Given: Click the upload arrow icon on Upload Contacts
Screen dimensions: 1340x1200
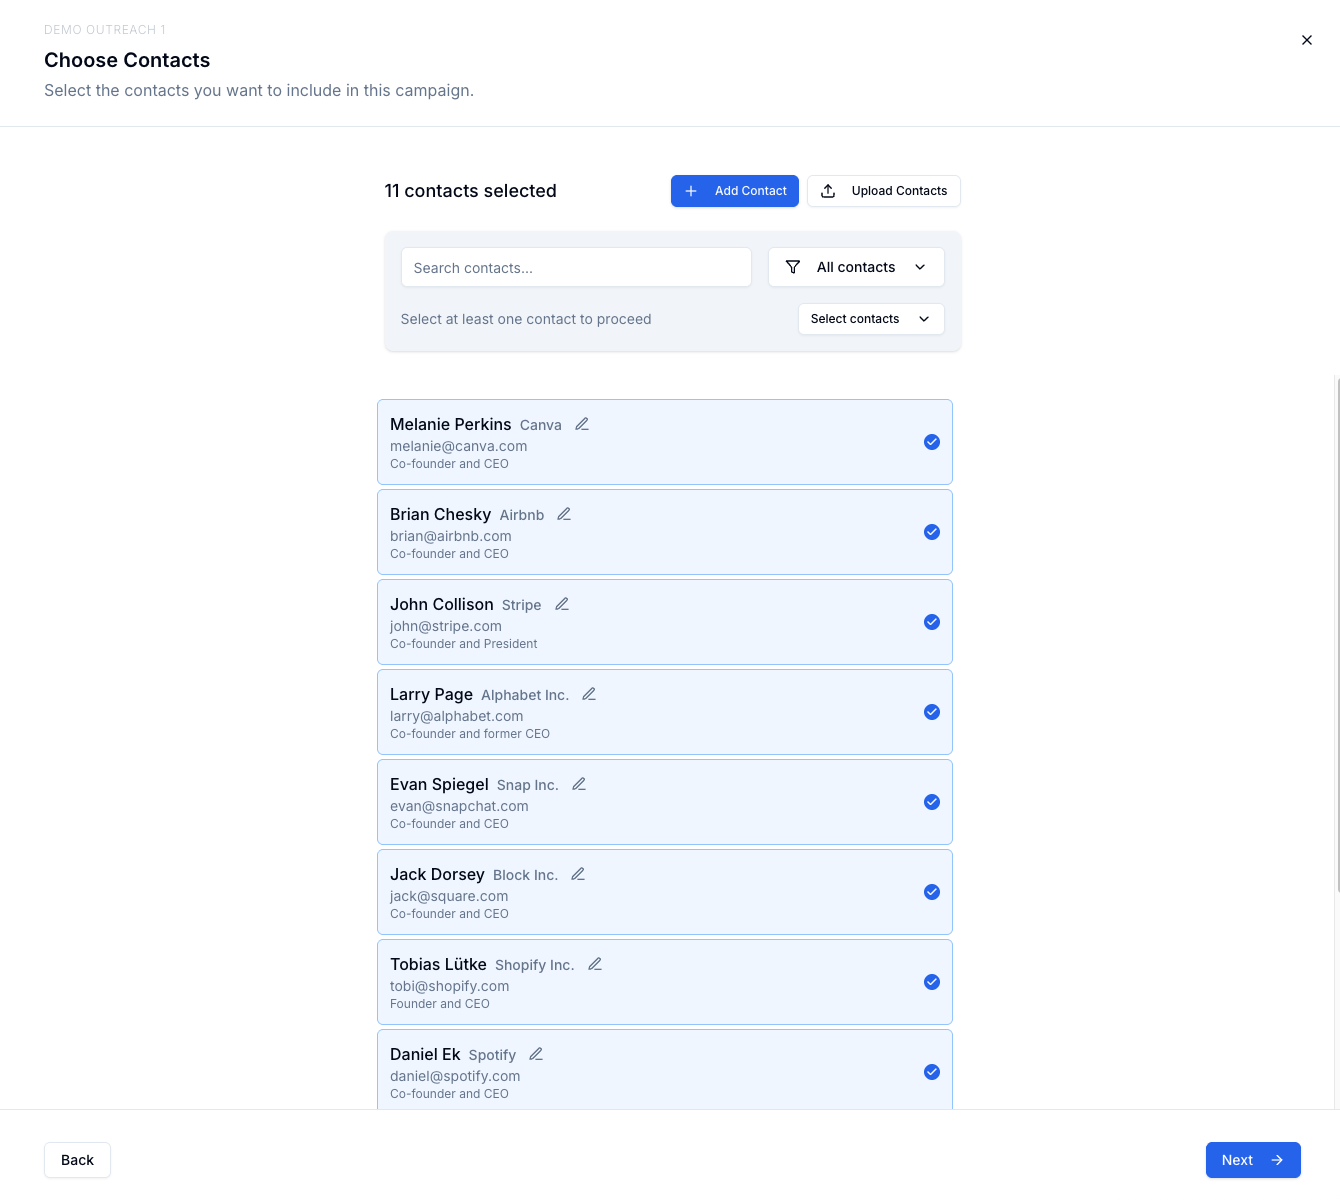Looking at the screenshot, I should click(828, 190).
